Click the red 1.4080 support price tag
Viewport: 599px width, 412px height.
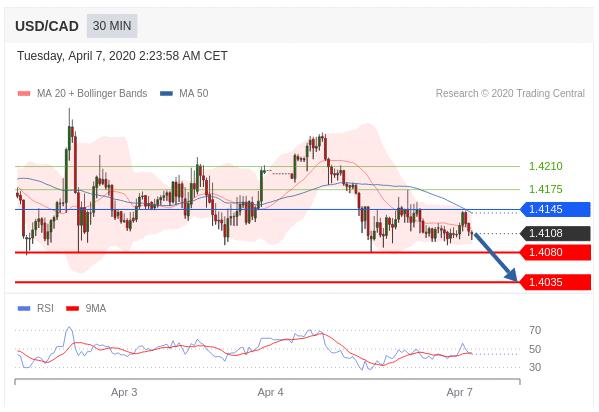coord(556,252)
